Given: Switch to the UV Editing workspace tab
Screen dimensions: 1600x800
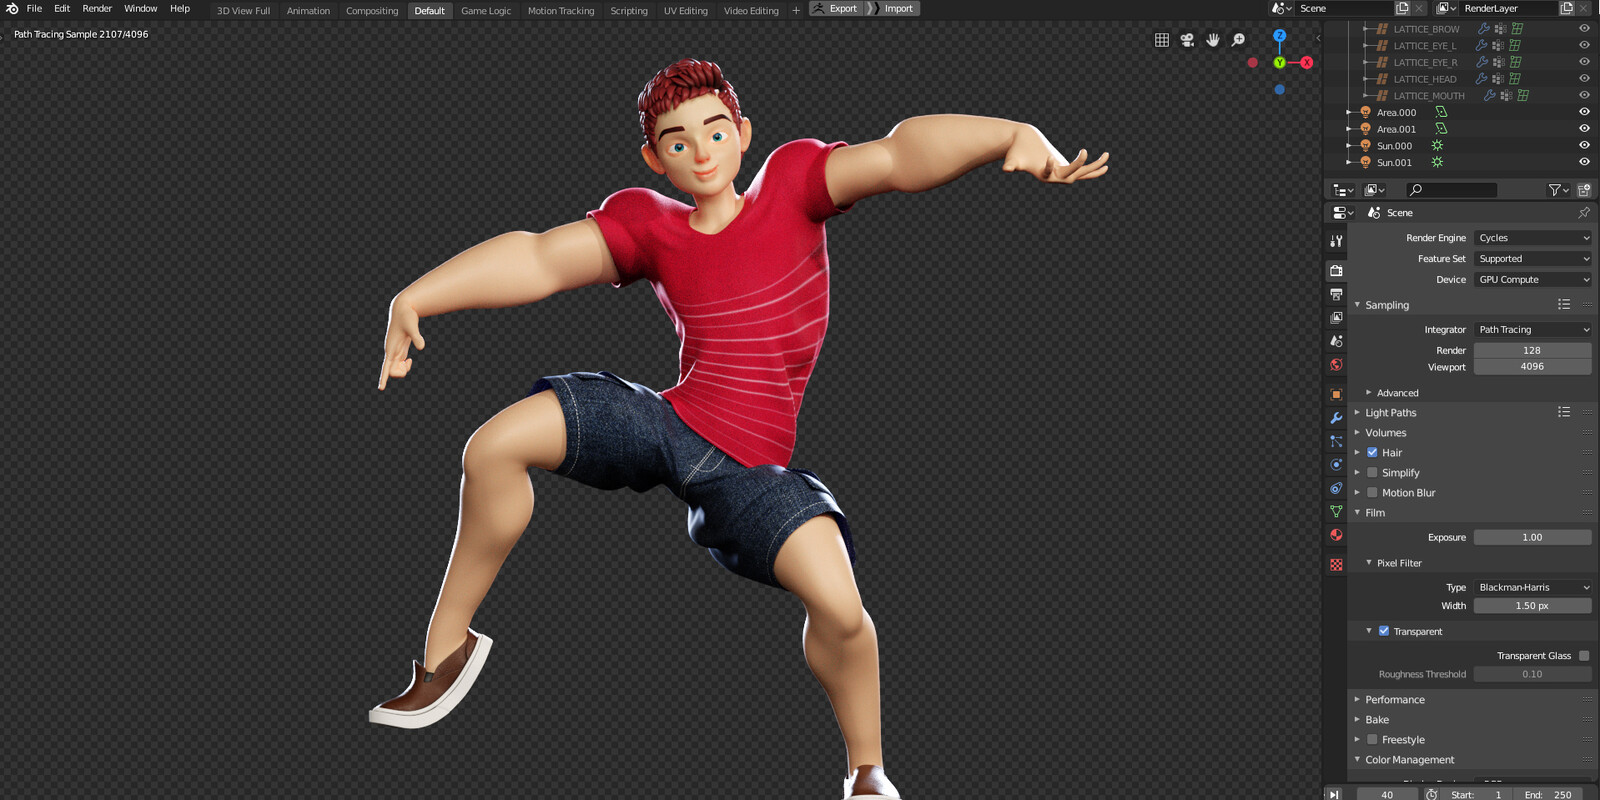Looking at the screenshot, I should pos(685,11).
